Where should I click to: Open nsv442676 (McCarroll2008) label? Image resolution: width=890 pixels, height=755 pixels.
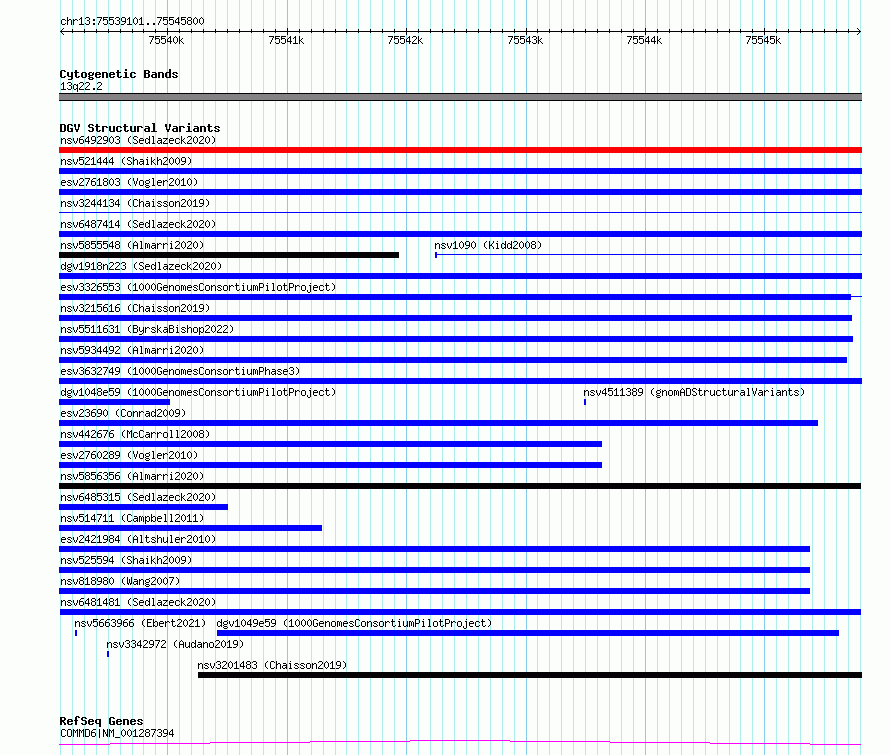coord(135,434)
